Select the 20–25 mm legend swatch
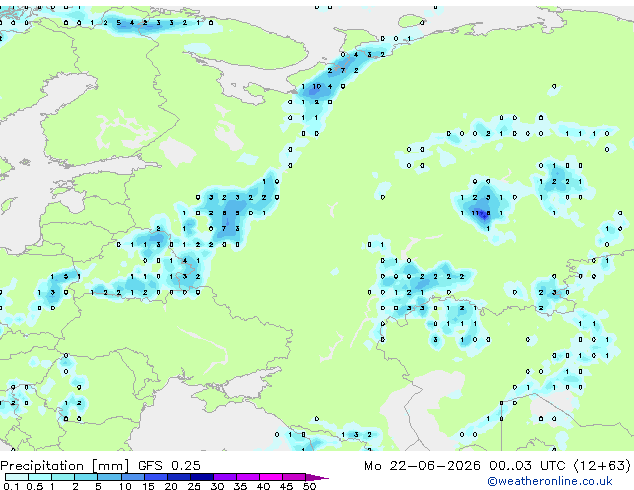This screenshot has height=490, width=634. tap(179, 477)
